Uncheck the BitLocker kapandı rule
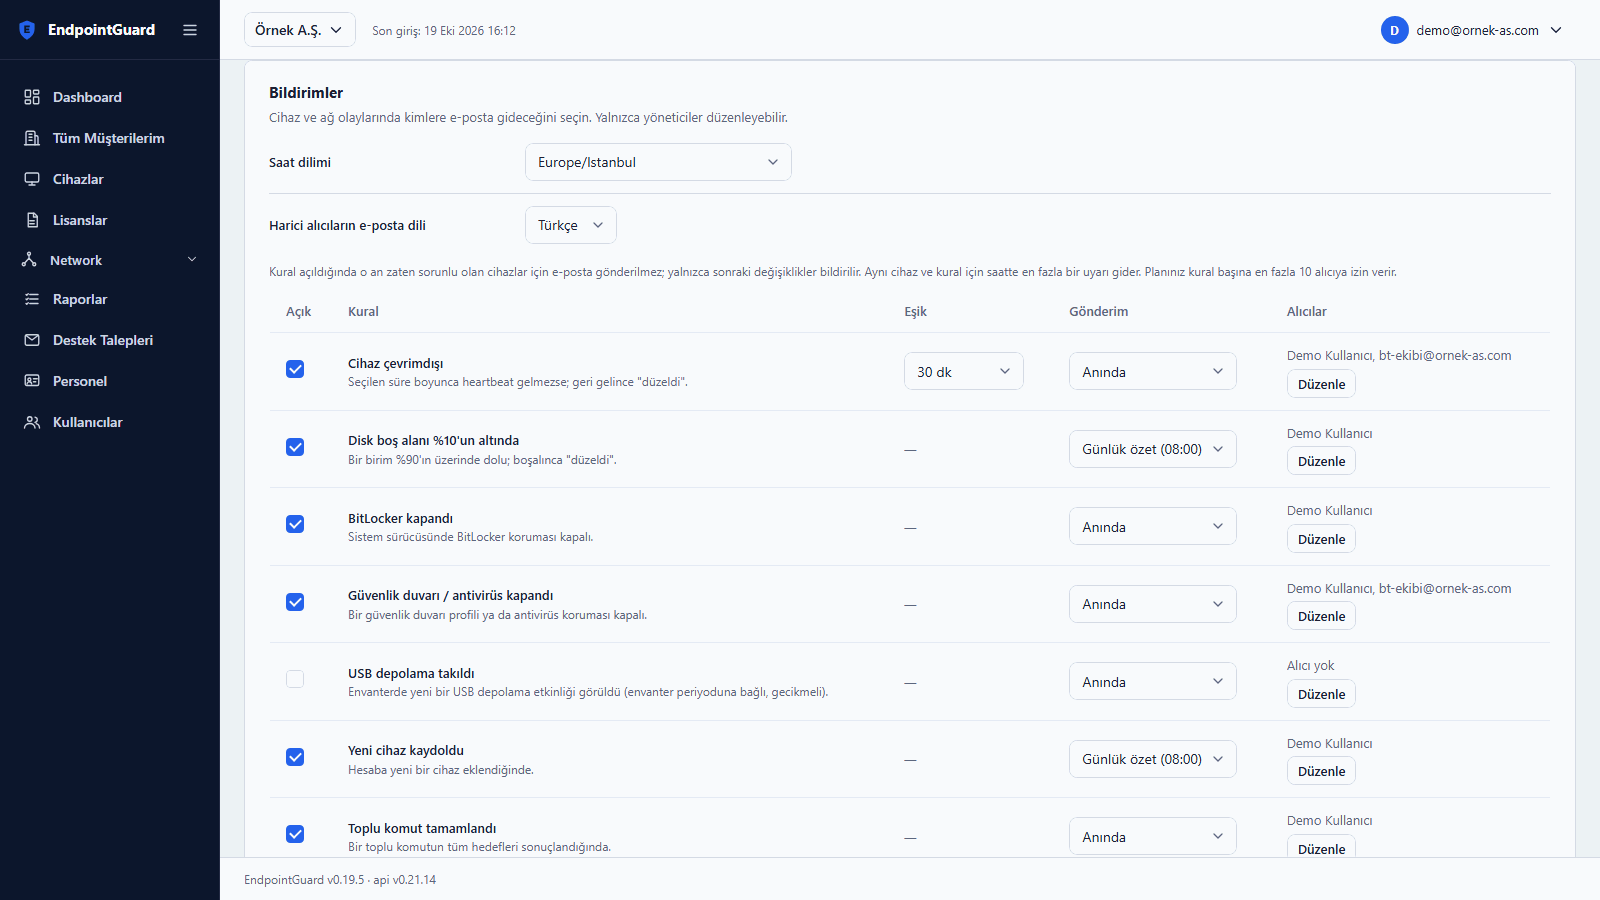1600x900 pixels. 295,524
